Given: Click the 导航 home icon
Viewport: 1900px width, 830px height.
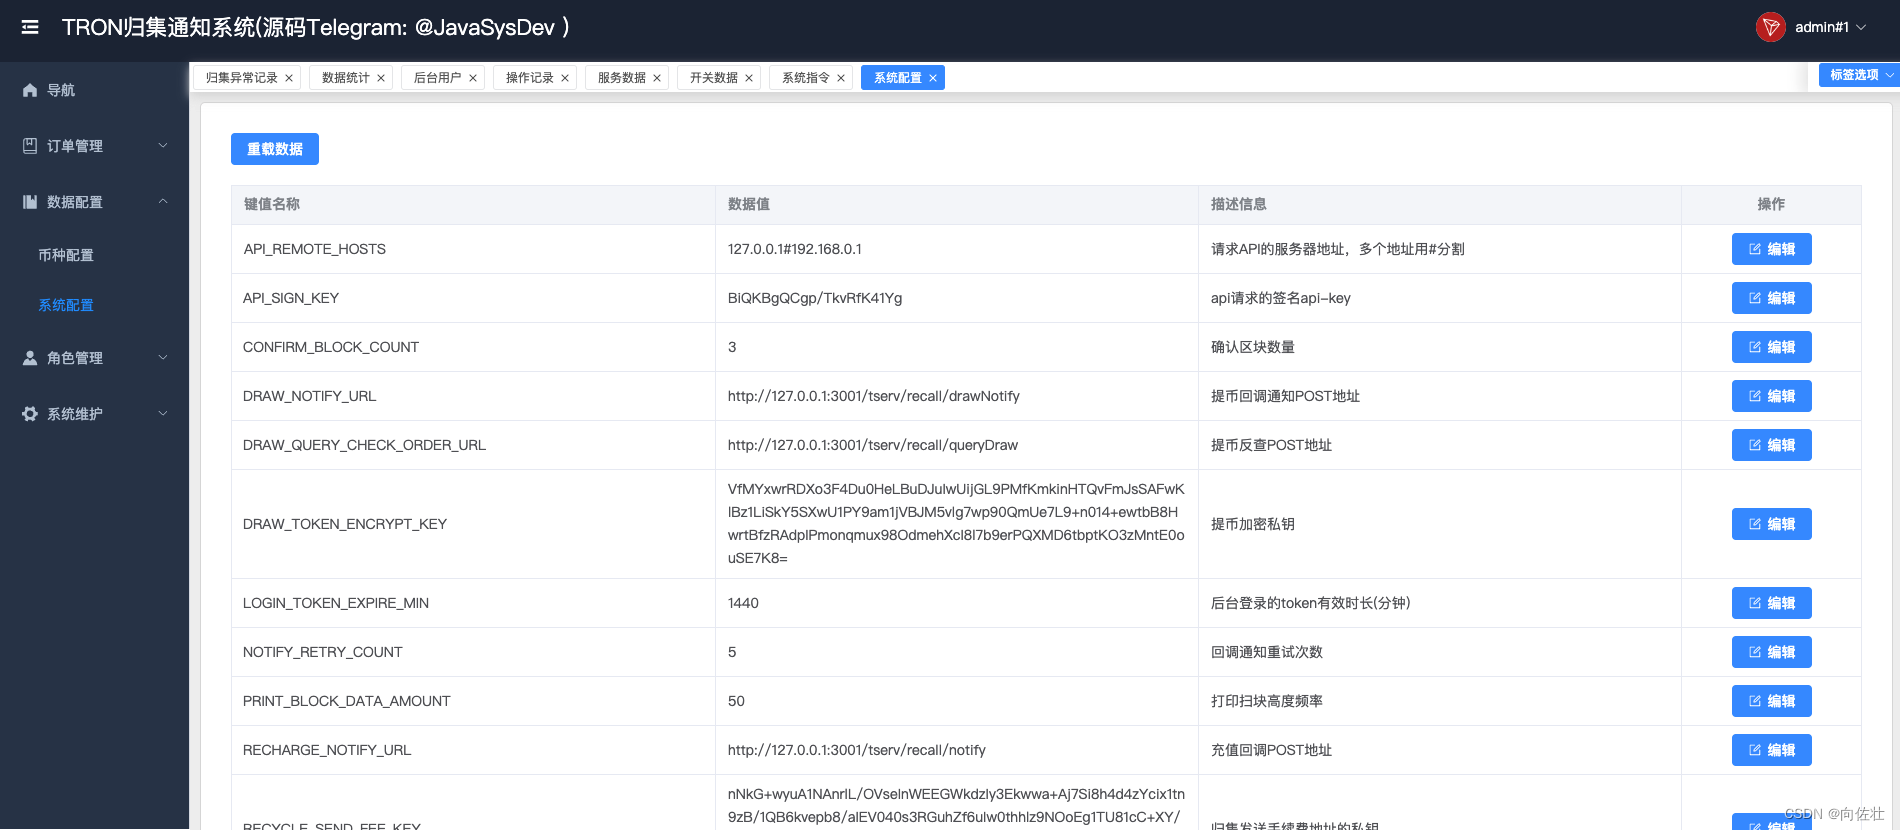Looking at the screenshot, I should (30, 90).
